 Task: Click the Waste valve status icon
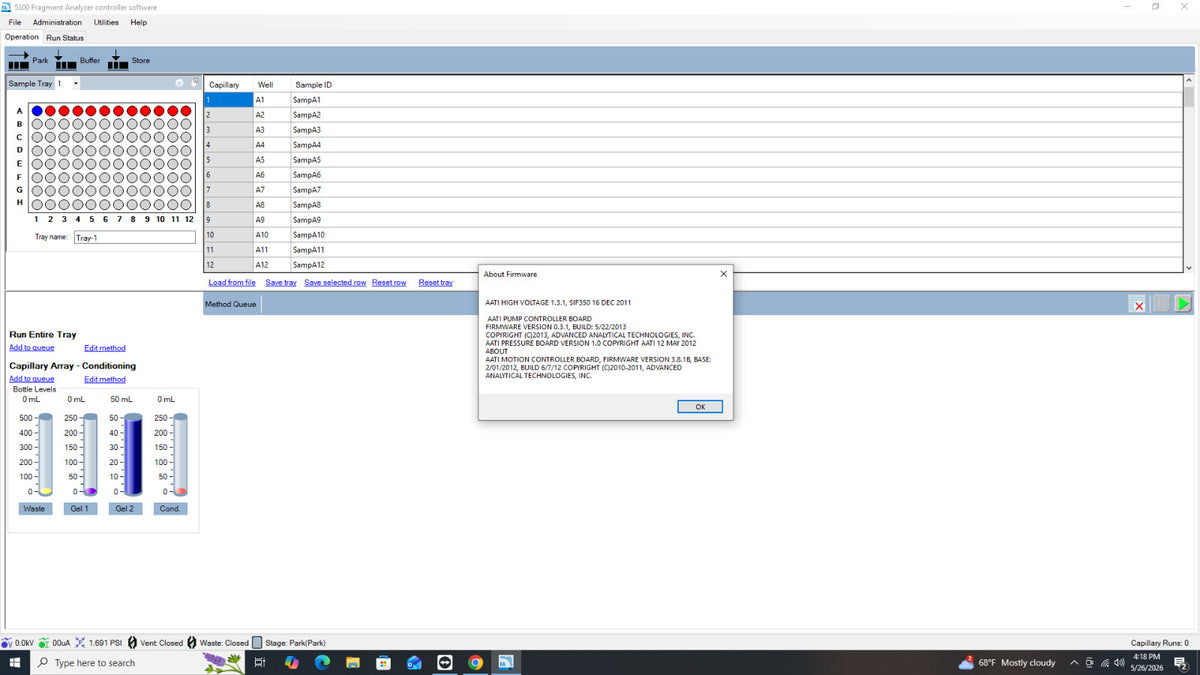click(x=192, y=643)
